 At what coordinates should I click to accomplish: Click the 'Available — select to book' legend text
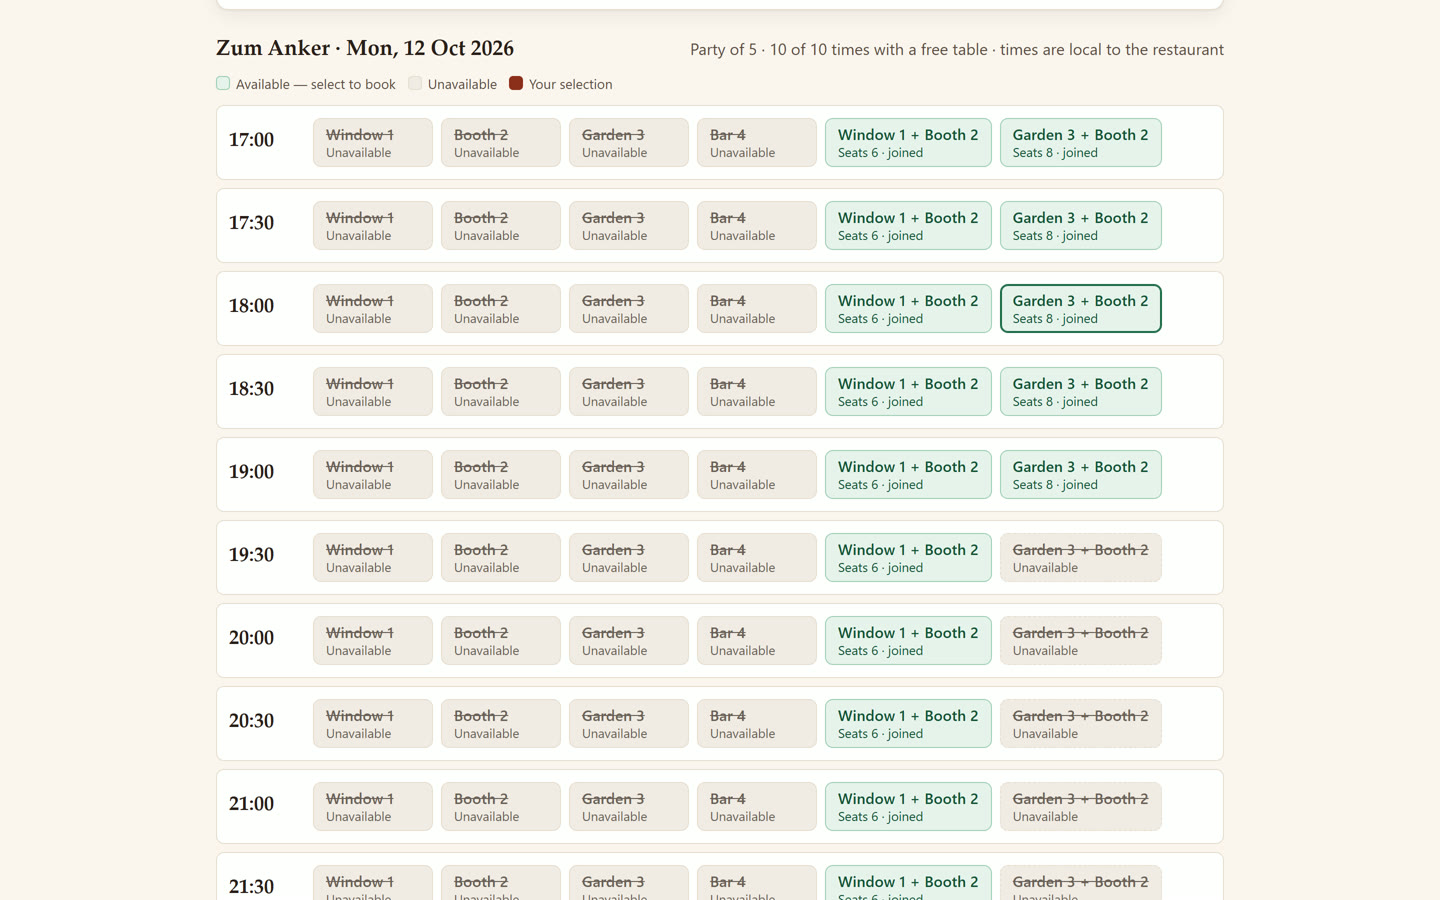316,84
